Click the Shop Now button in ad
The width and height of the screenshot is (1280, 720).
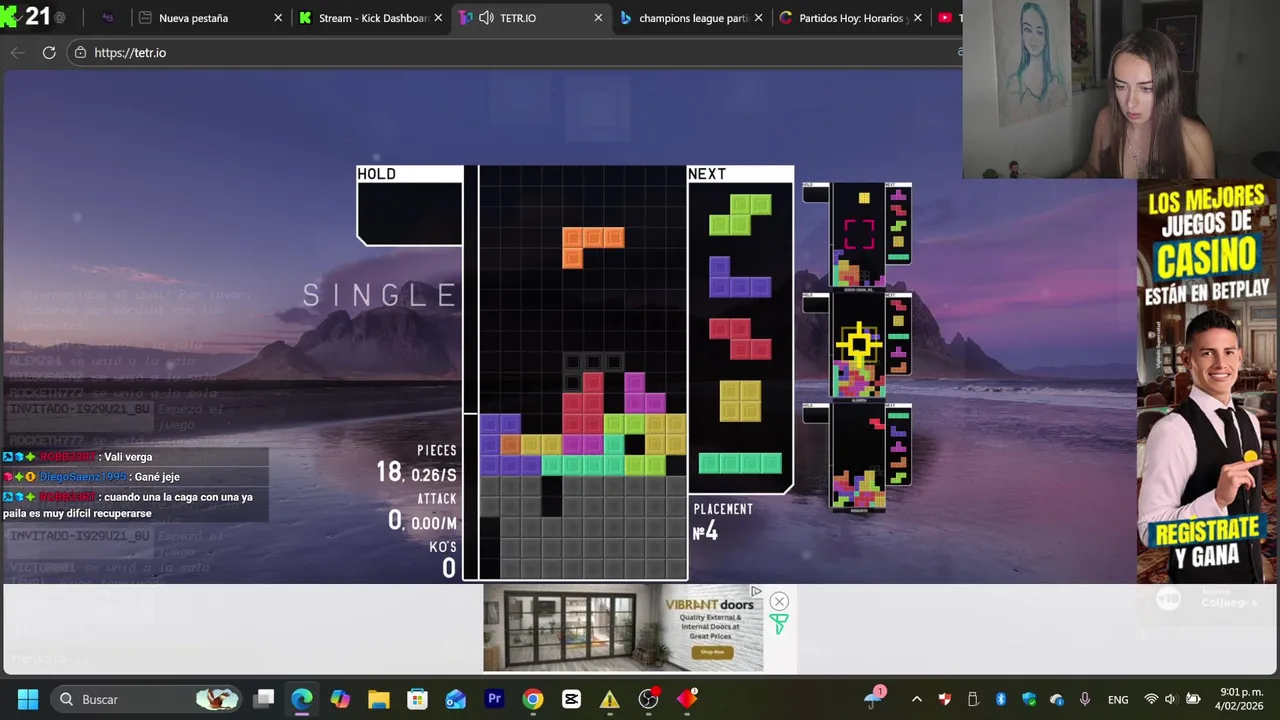(712, 652)
